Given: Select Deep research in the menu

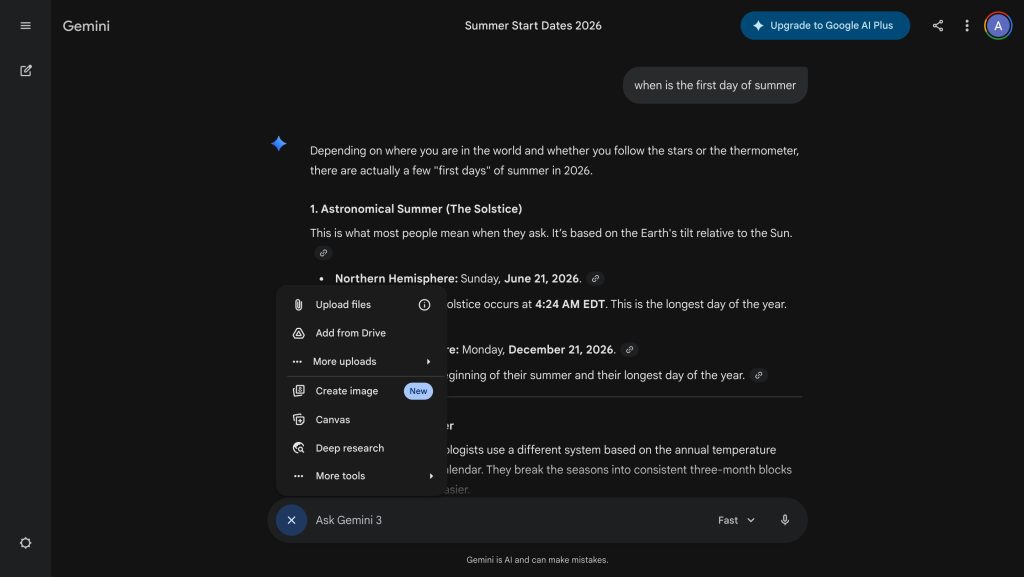Looking at the screenshot, I should 349,448.
